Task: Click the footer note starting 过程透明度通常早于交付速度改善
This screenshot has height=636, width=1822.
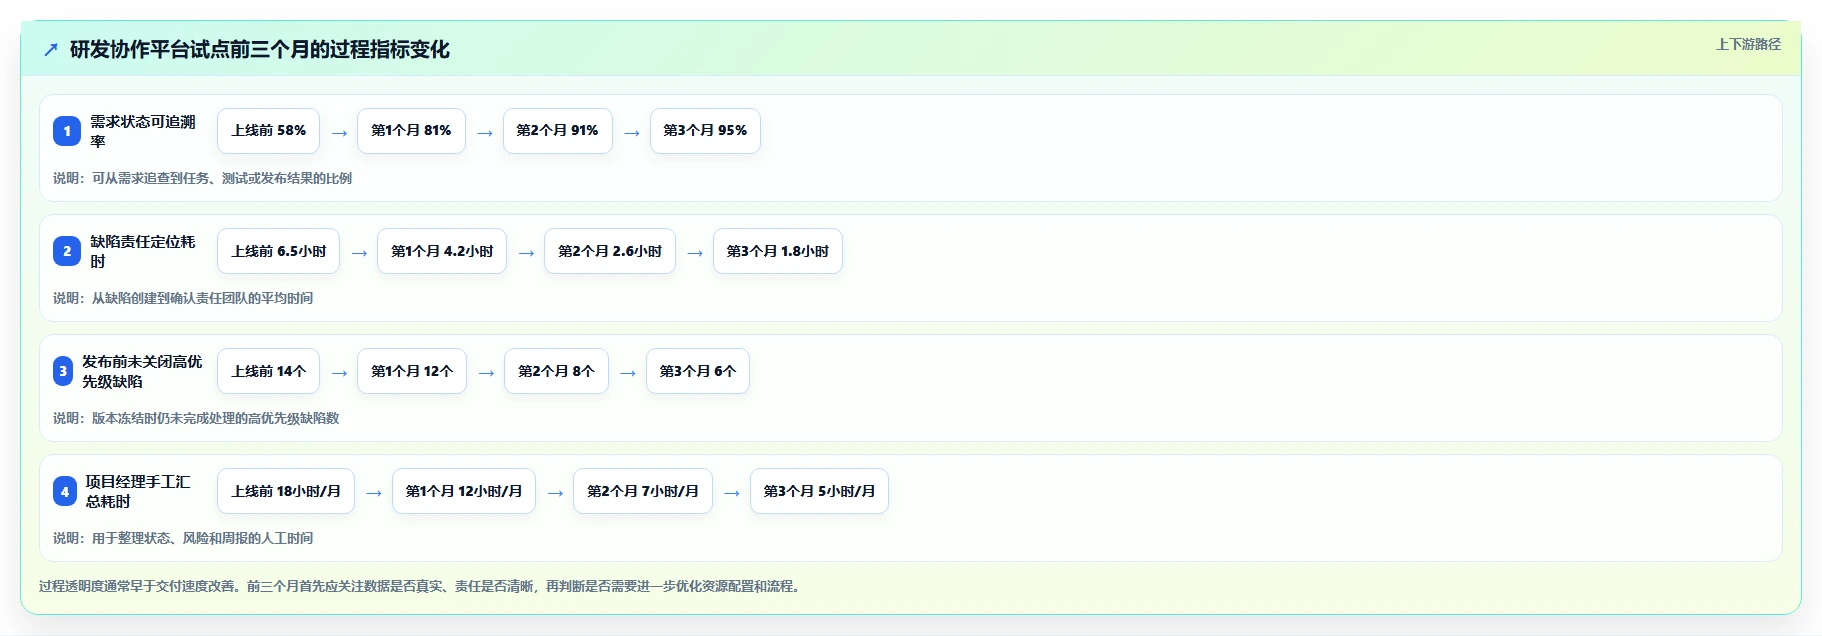Action: 421,586
